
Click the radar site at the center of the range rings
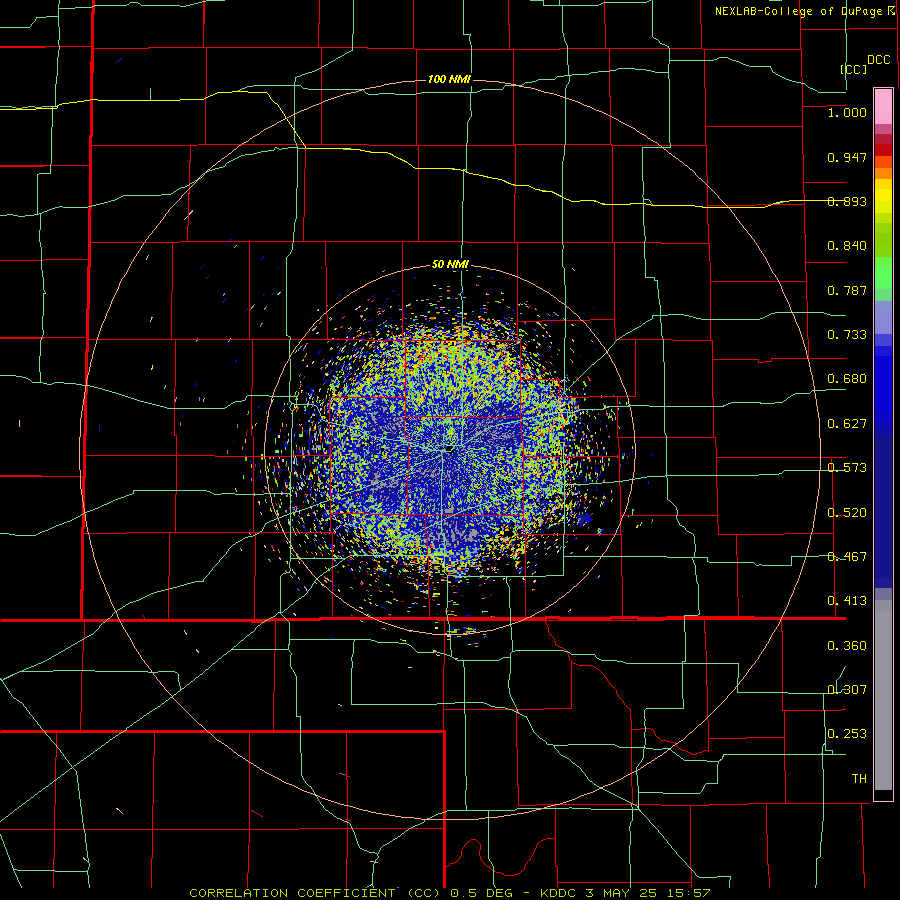[449, 449]
